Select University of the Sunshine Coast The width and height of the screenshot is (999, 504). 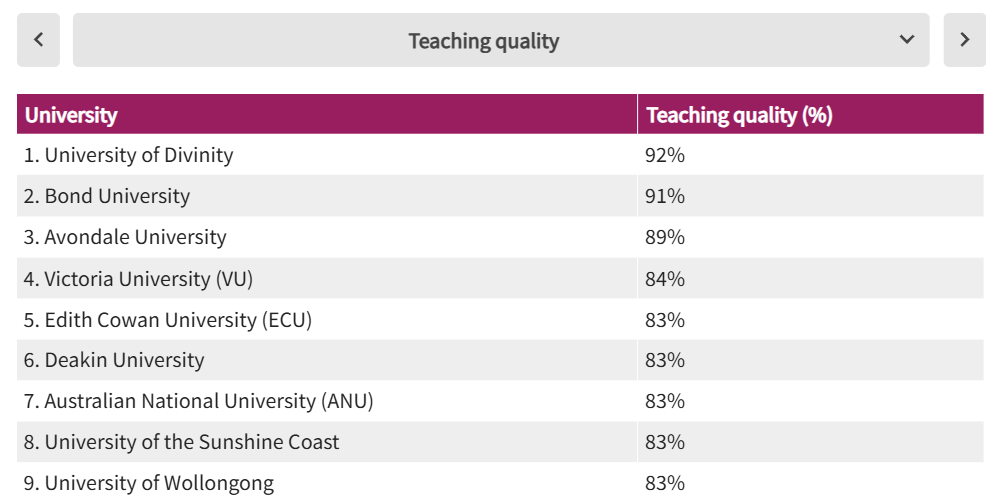pyautogui.click(x=181, y=442)
